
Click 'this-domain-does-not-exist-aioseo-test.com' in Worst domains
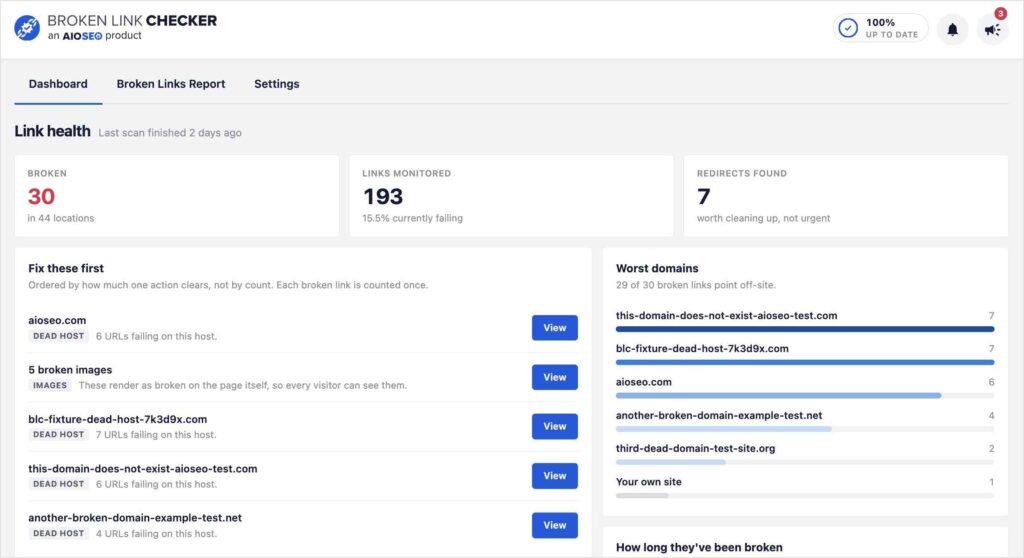[726, 316]
